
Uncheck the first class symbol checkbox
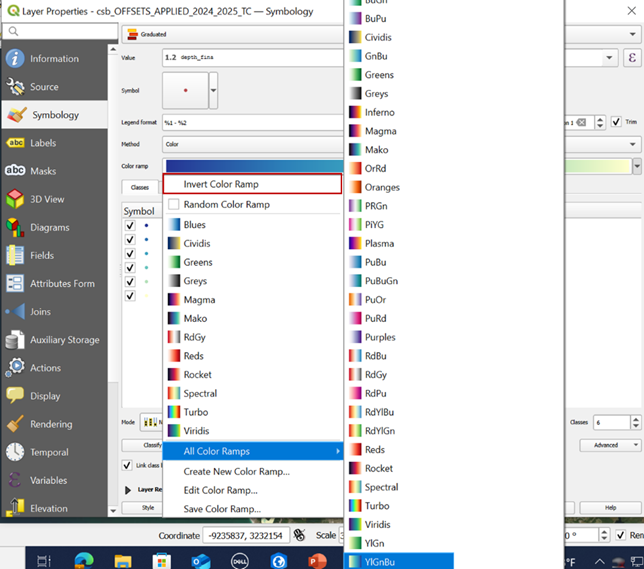click(130, 226)
